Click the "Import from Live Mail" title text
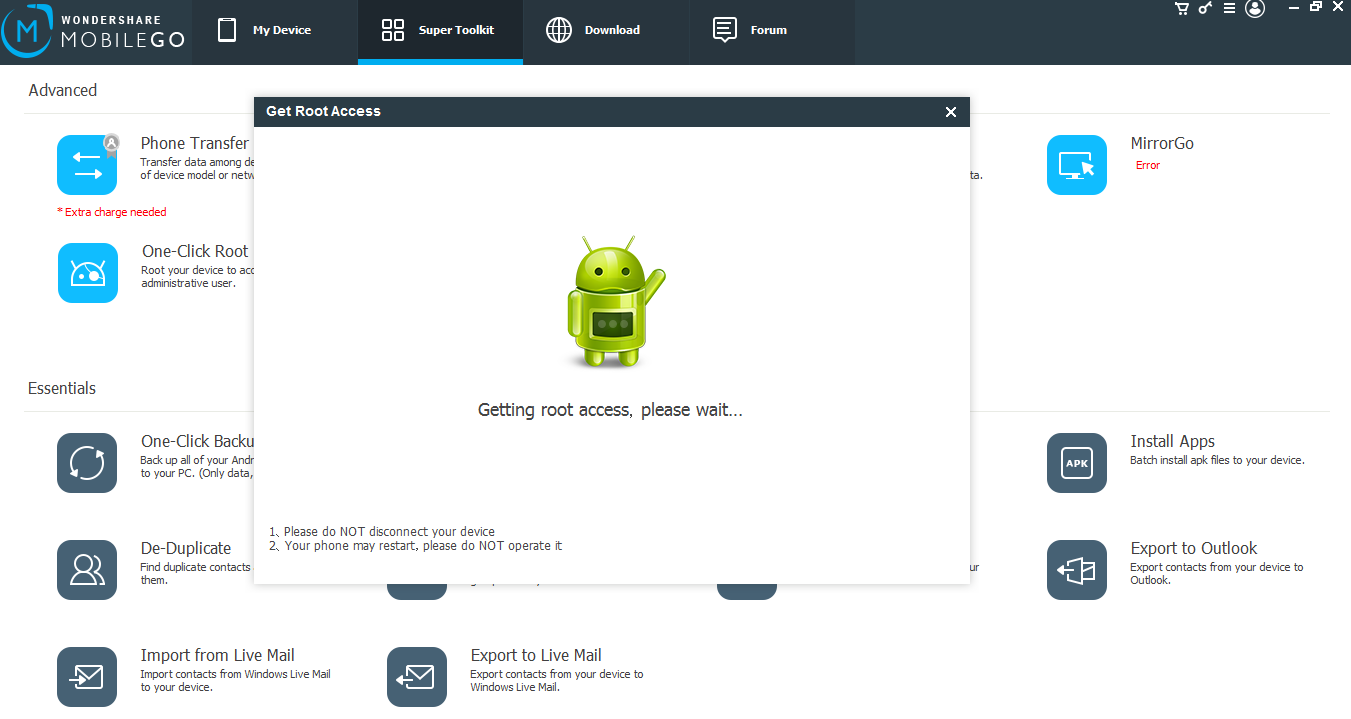 [218, 655]
